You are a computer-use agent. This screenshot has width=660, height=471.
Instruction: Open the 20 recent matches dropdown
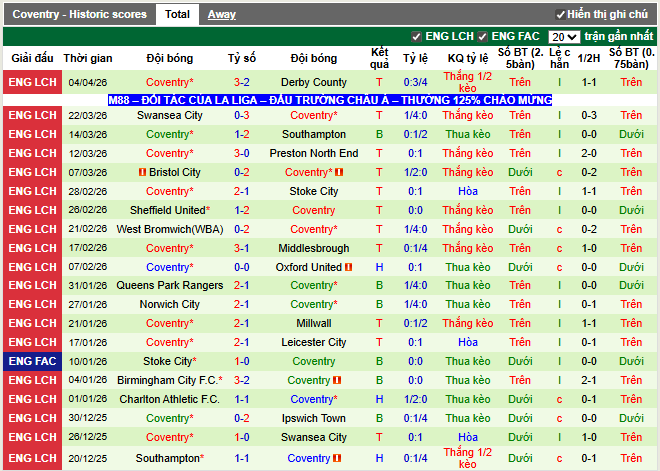[x=563, y=36]
